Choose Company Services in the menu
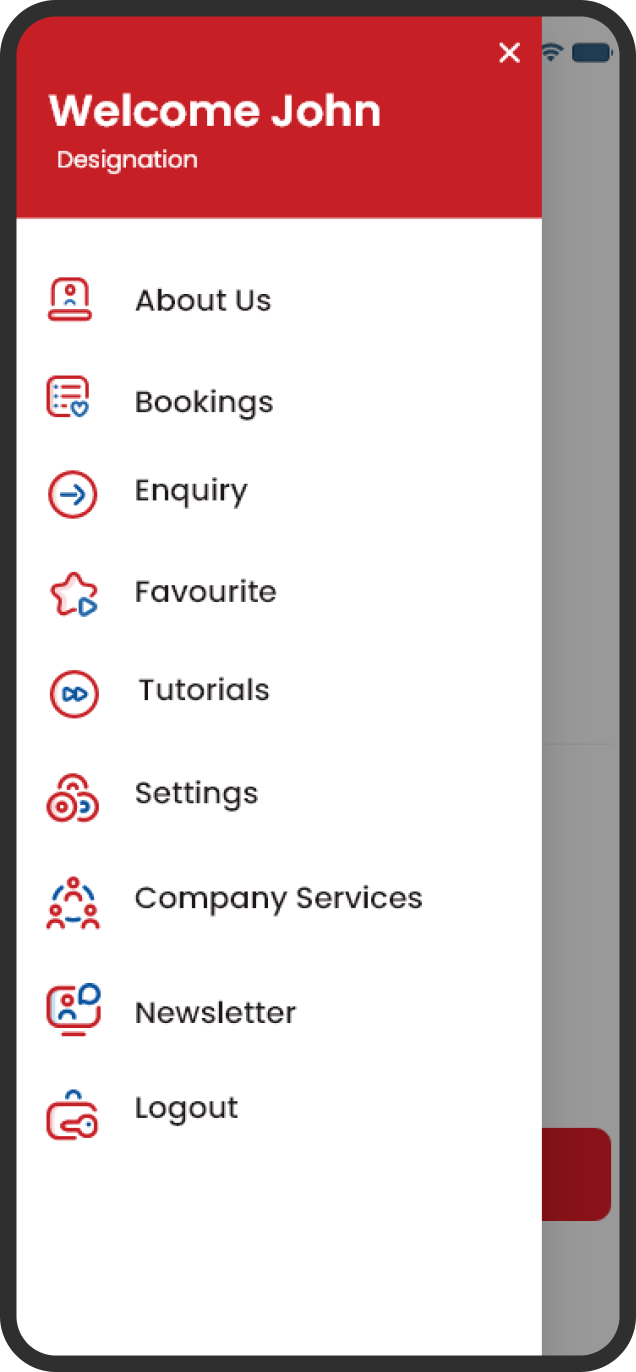Image resolution: width=636 pixels, height=1372 pixels. pyautogui.click(x=279, y=898)
